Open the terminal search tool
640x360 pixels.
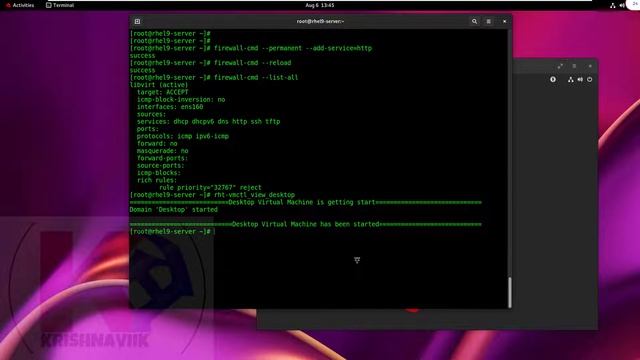click(x=474, y=21)
